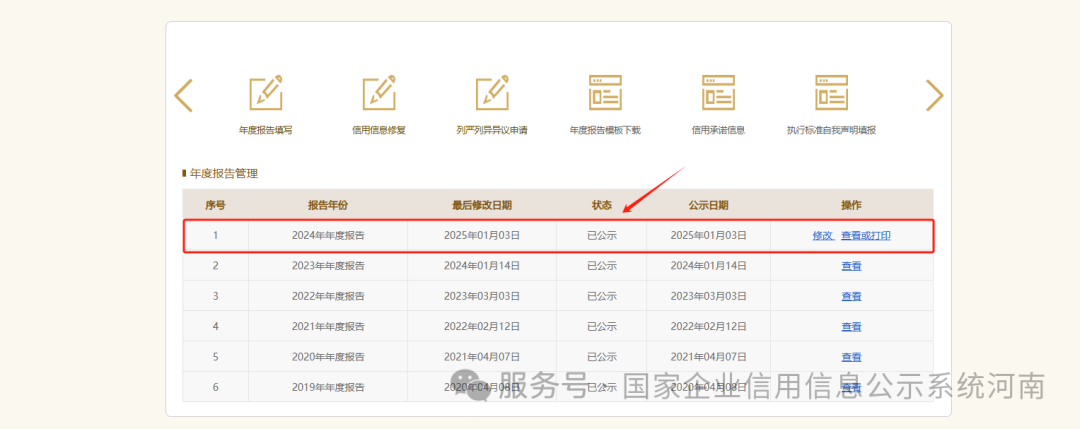Viewport: 1080px width, 429px height.
Task: Click 查看或打印 link for 2024年度报告
Action: tap(866, 236)
